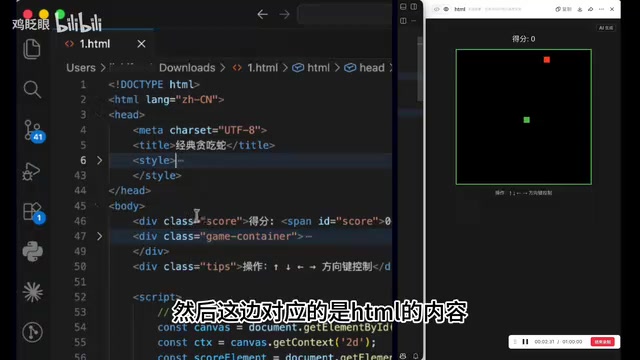Navigate back with the left arrow
Image resolution: width=640 pixels, height=360 pixels.
[x=262, y=15]
